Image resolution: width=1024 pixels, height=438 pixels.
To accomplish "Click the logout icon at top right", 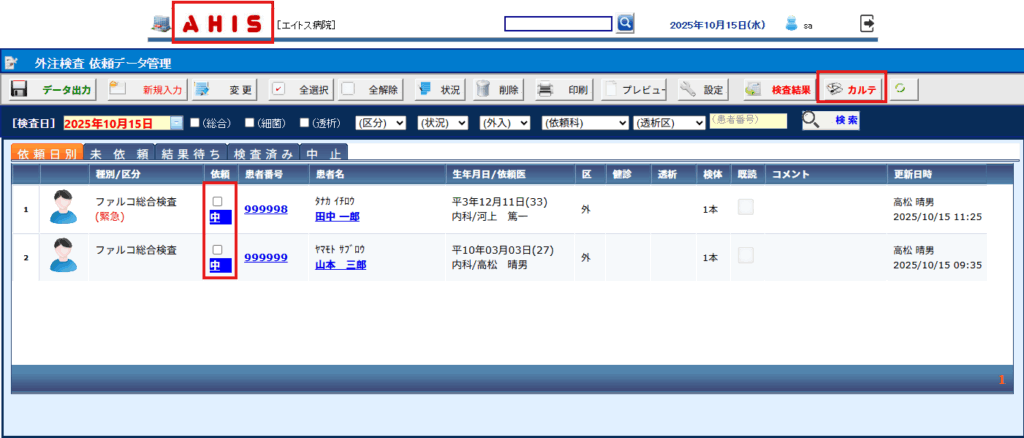I will pos(867,23).
